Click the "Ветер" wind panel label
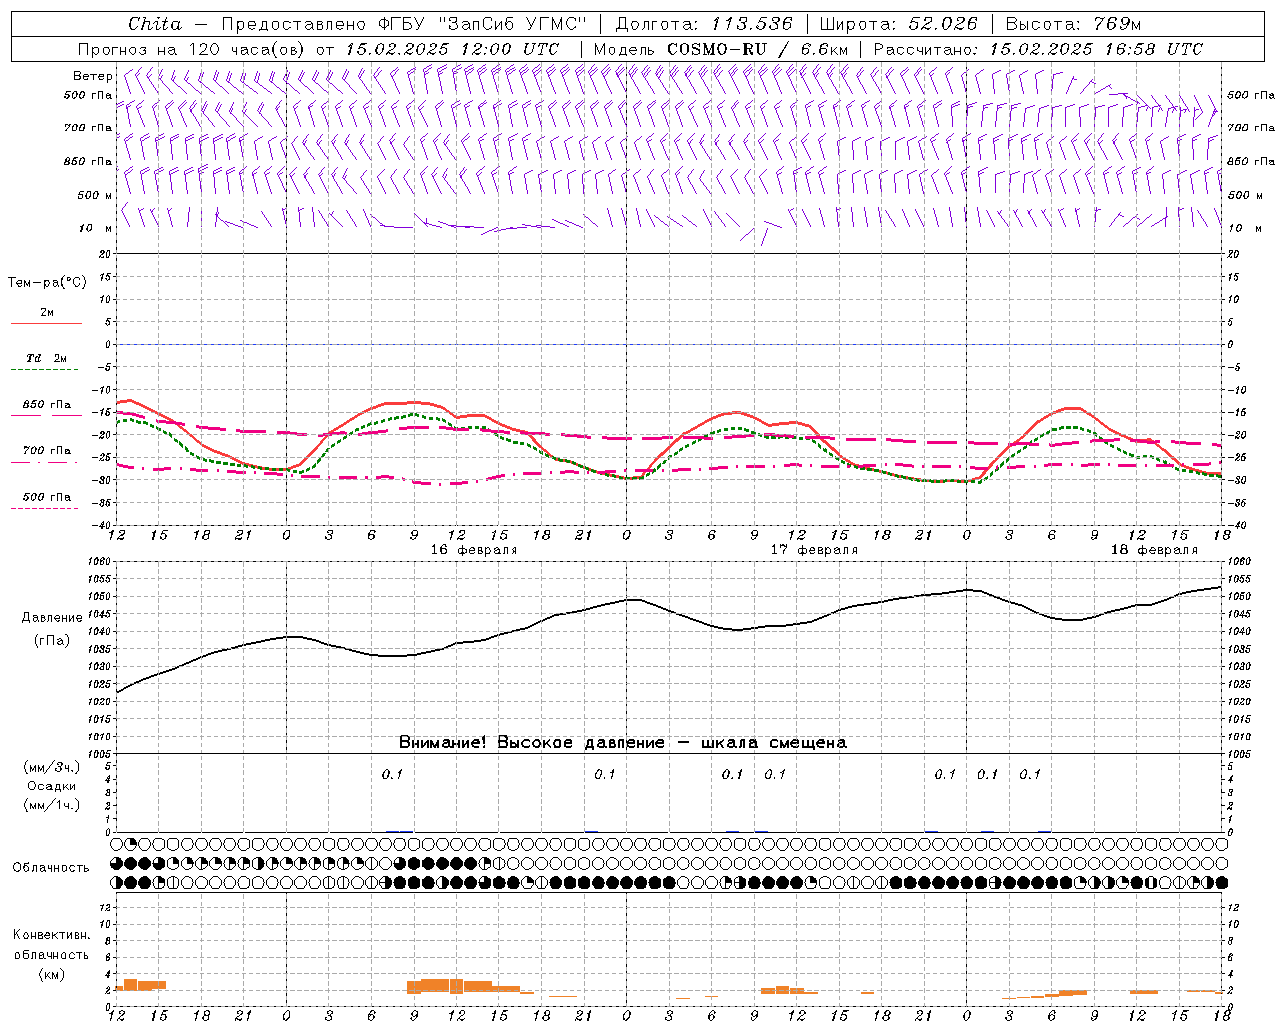Viewport: 1280px width, 1024px height. tap(92, 76)
